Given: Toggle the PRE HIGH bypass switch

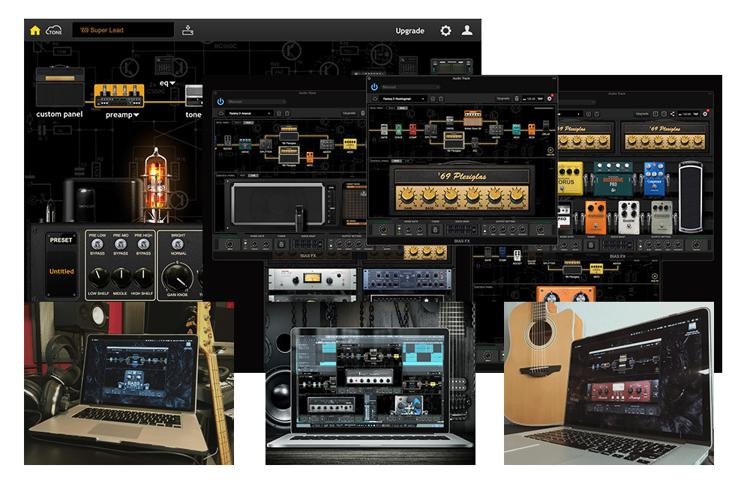Looking at the screenshot, I should (x=143, y=244).
